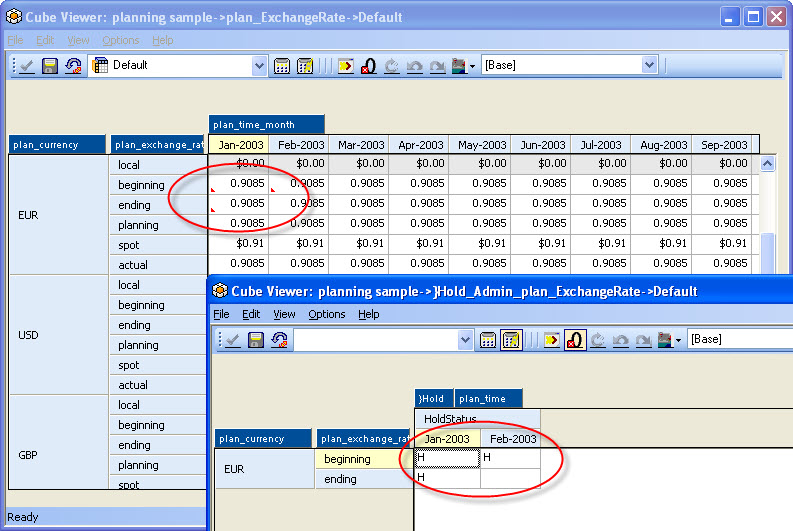This screenshot has height=531, width=793.
Task: Click scroll up arrow of plan_ExchangeRate grid
Action: point(767,164)
